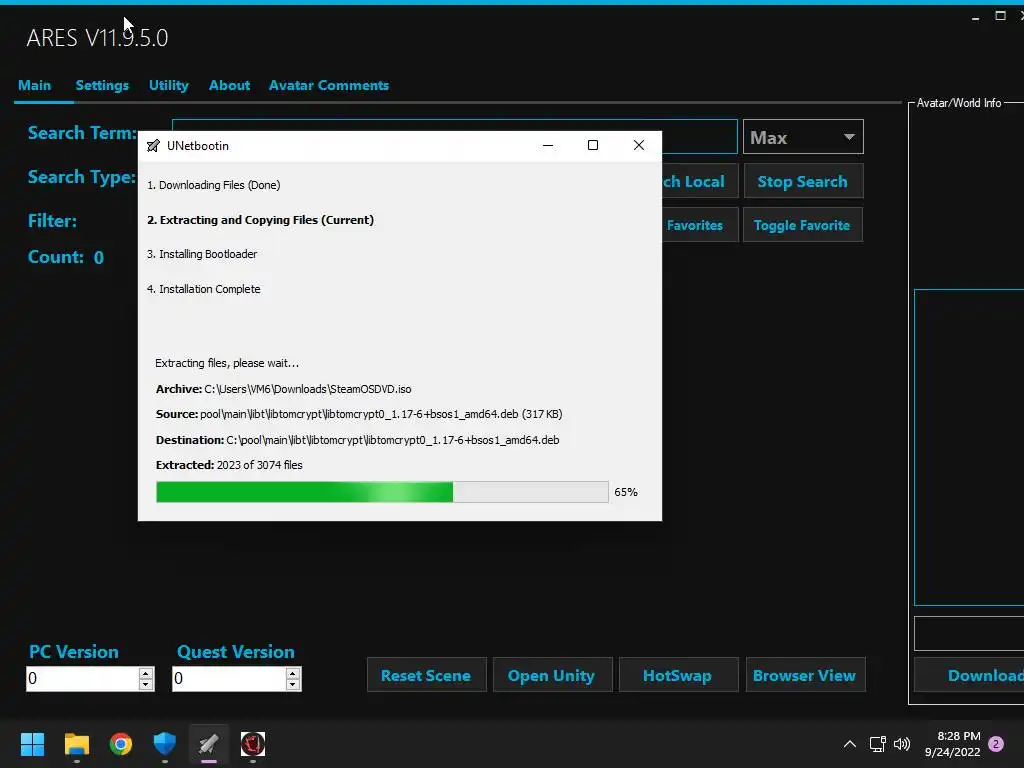
Task: Maximize the ARES window
Action: [1000, 16]
